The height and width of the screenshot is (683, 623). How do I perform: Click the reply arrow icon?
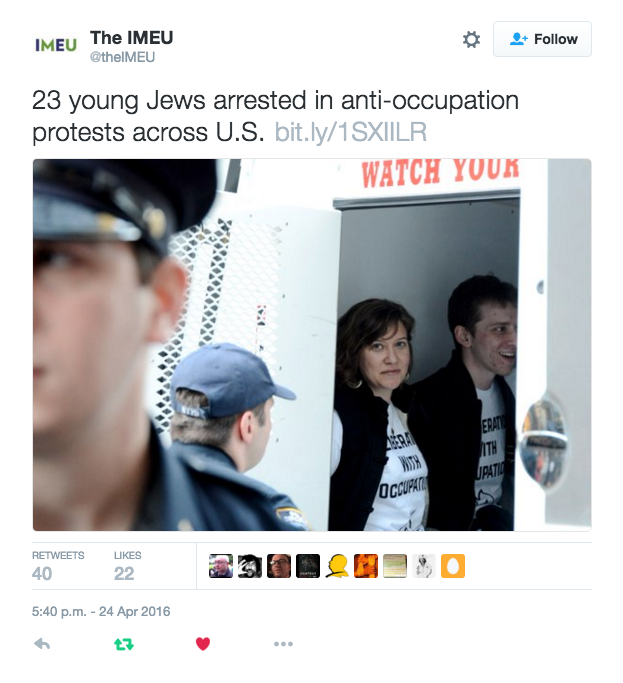point(42,644)
